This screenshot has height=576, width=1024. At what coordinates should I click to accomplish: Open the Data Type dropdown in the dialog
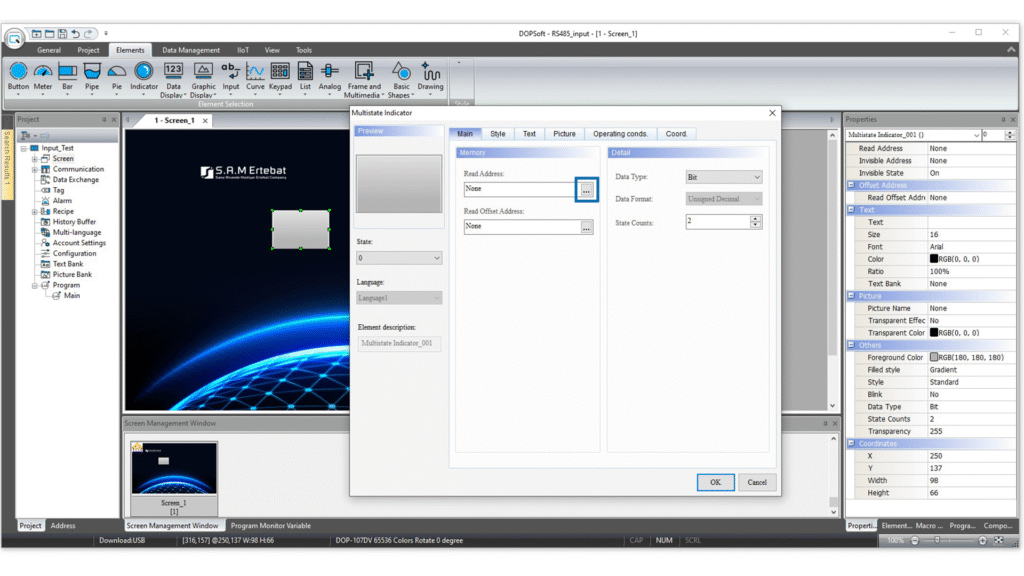(724, 177)
